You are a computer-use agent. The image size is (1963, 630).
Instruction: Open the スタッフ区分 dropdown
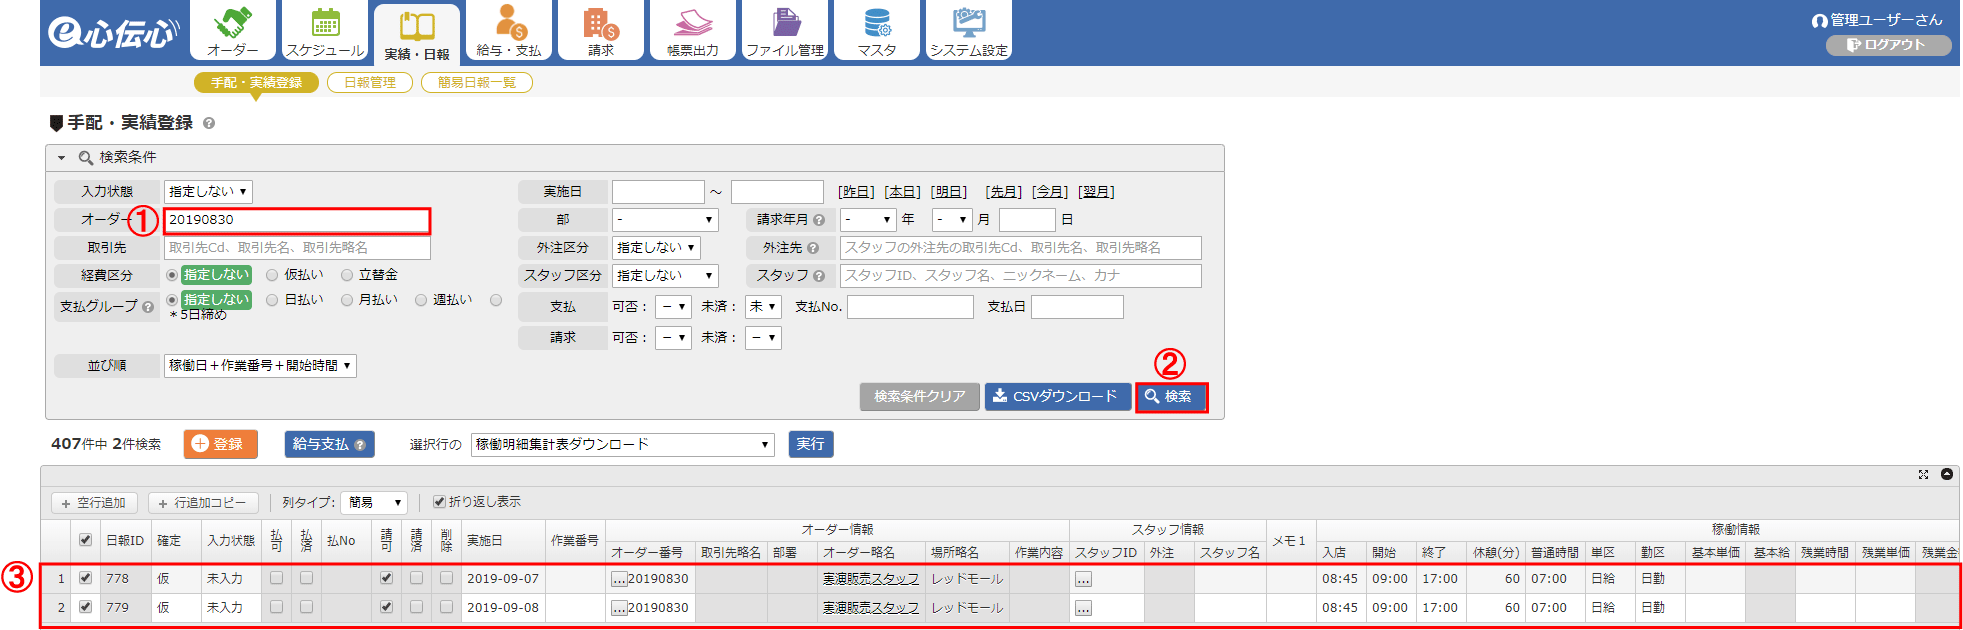(665, 275)
